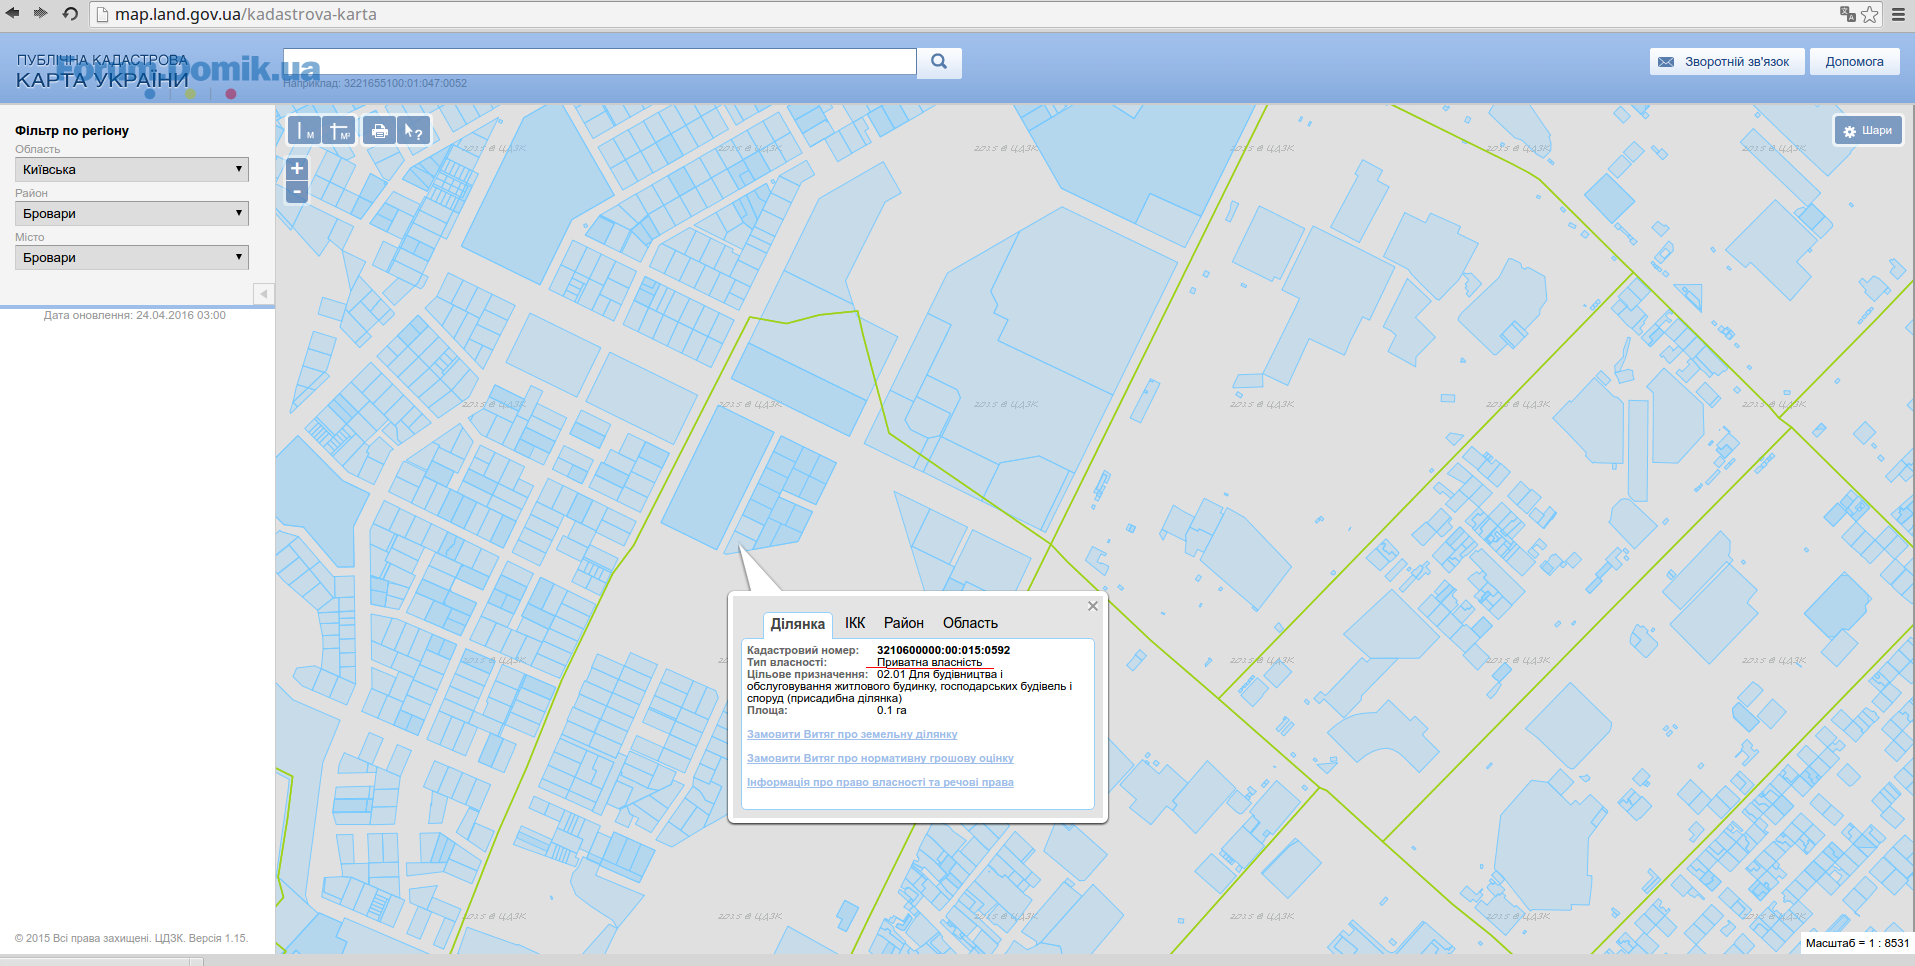The height and width of the screenshot is (966, 1915).
Task: Click the magnifier search button
Action: tap(939, 62)
